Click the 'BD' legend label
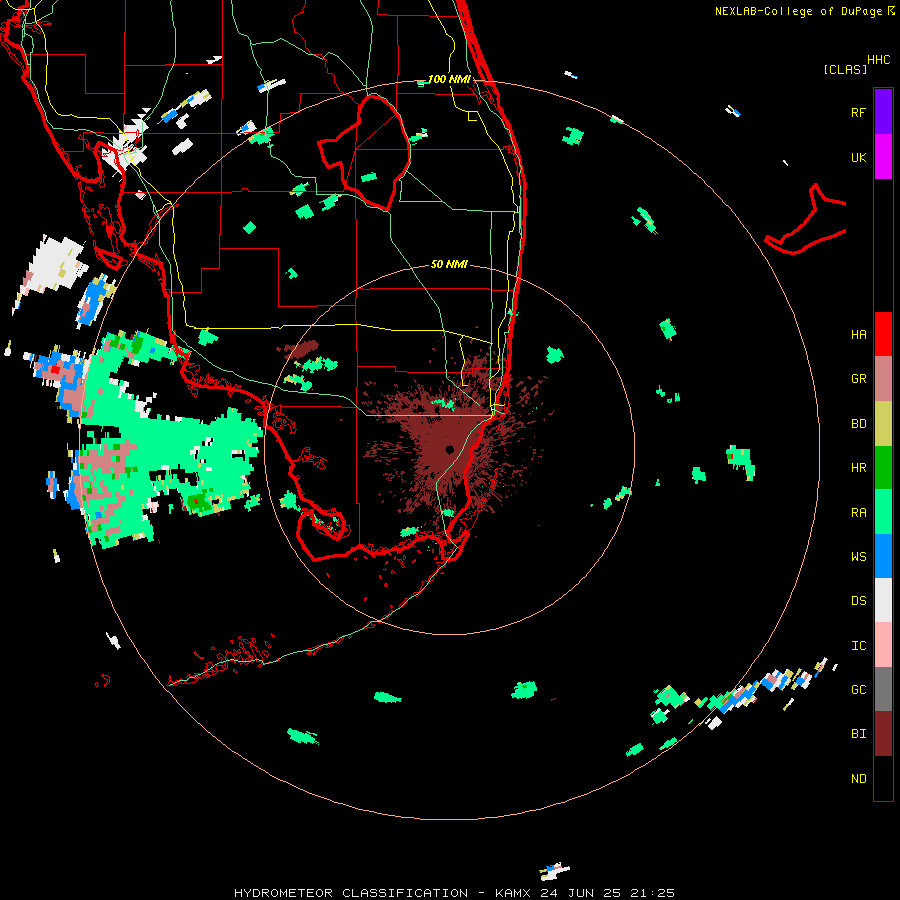Viewport: 900px width, 900px height. pos(858,423)
